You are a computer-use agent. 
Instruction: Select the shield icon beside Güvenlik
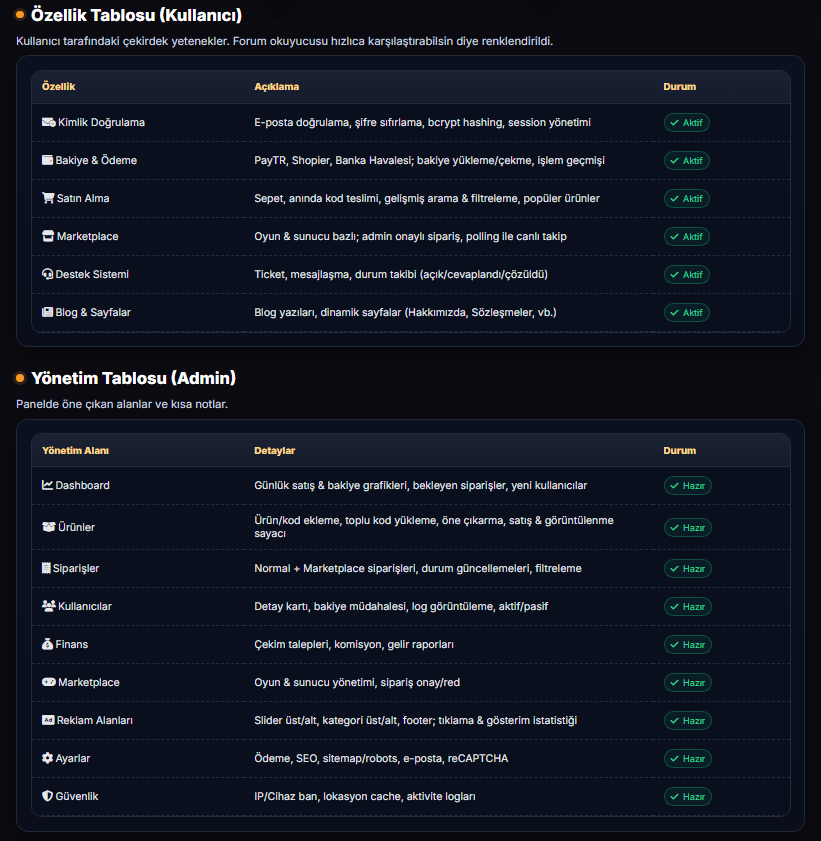[48, 796]
